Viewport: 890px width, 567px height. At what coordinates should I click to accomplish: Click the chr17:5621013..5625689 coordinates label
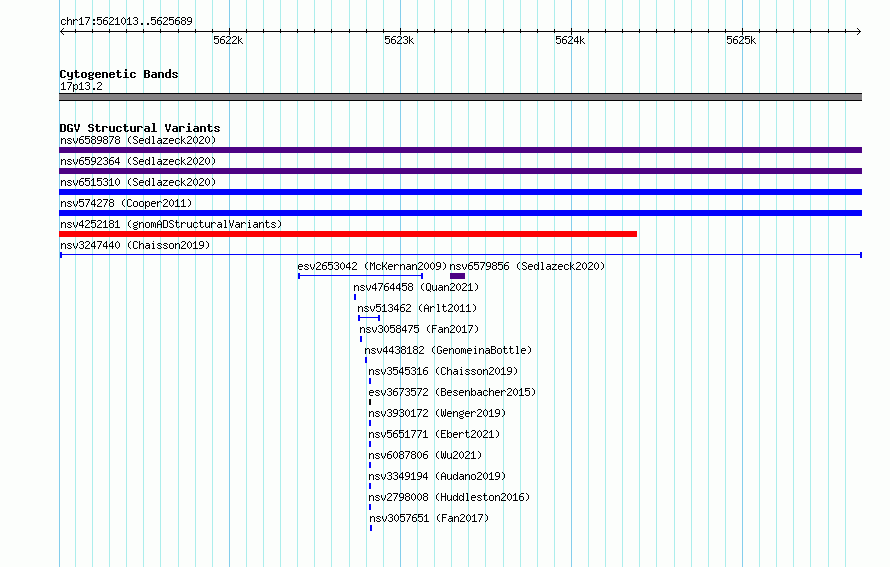126,21
